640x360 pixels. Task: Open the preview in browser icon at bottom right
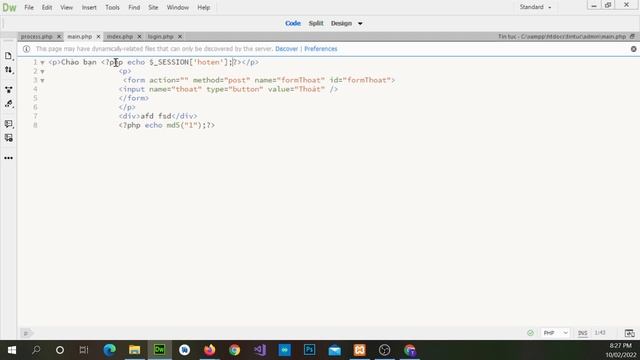click(x=629, y=333)
